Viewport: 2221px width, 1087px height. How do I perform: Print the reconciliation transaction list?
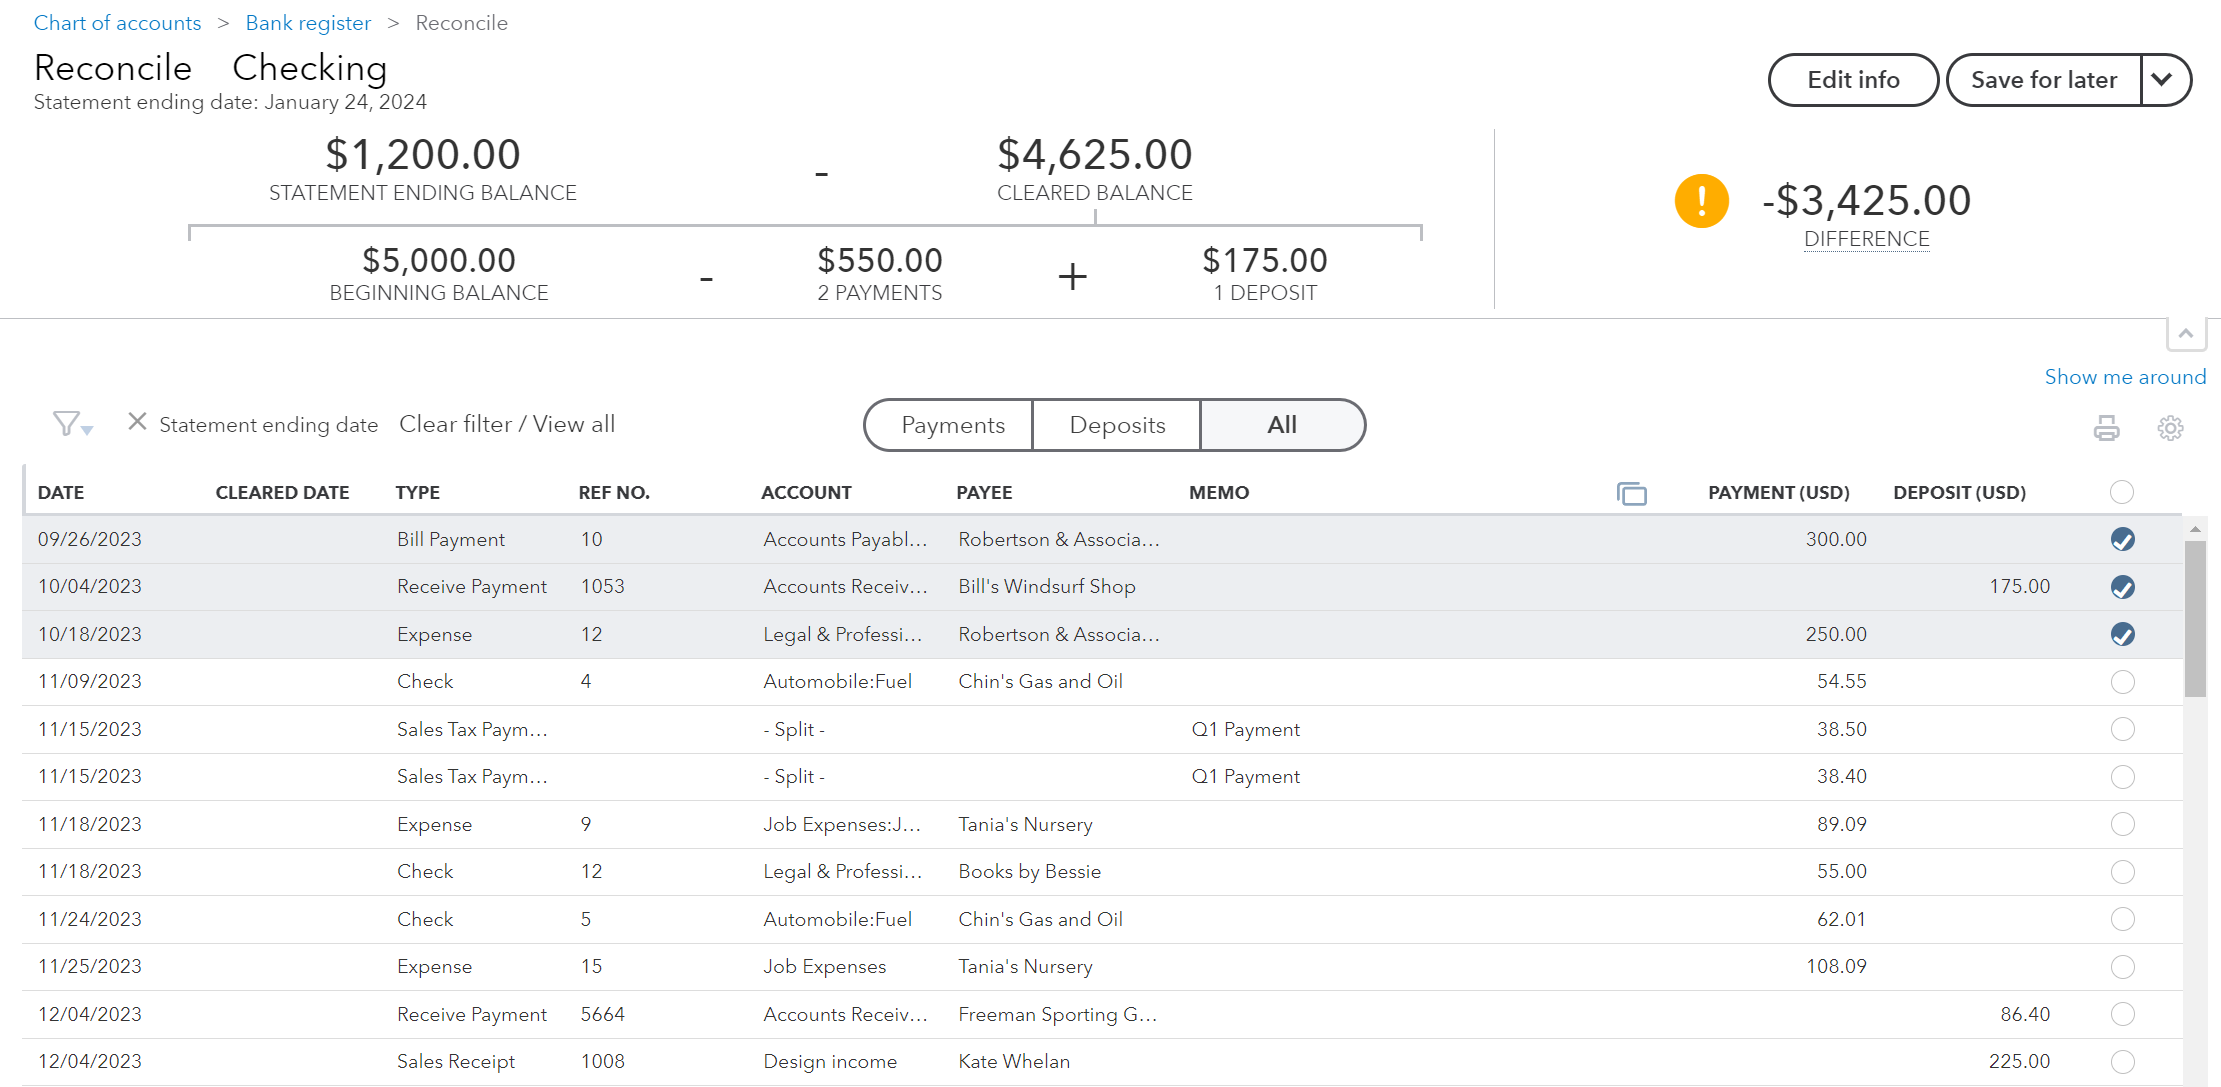pyautogui.click(x=2107, y=428)
